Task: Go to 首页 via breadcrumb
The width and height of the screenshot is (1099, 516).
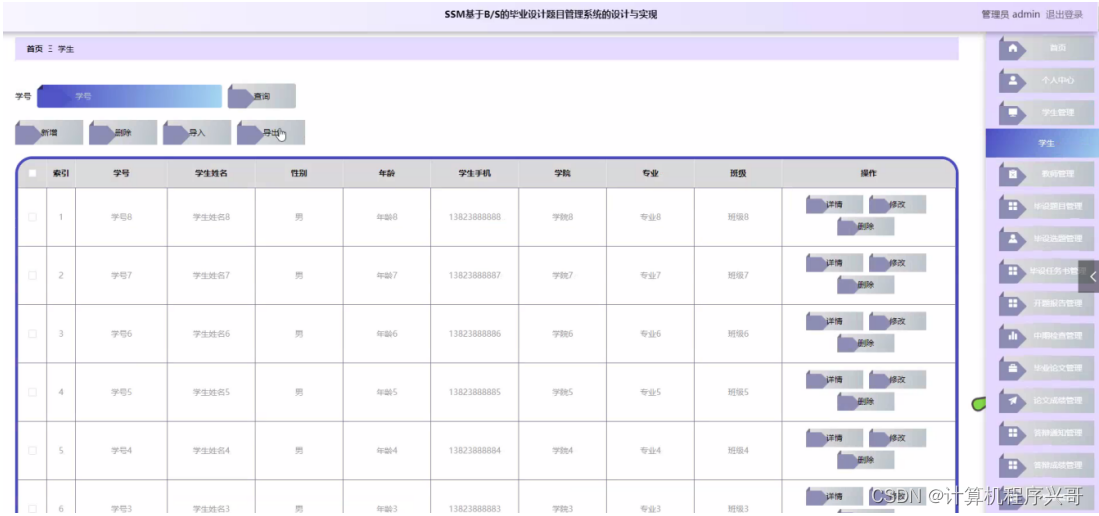Action: point(34,49)
